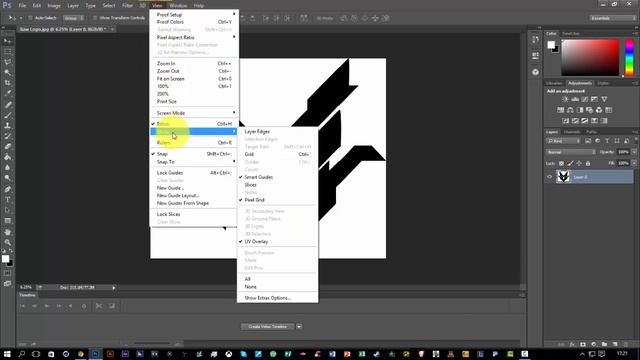Select the Eyedropper tool
Viewport: 640px width, 360px height.
[8, 93]
